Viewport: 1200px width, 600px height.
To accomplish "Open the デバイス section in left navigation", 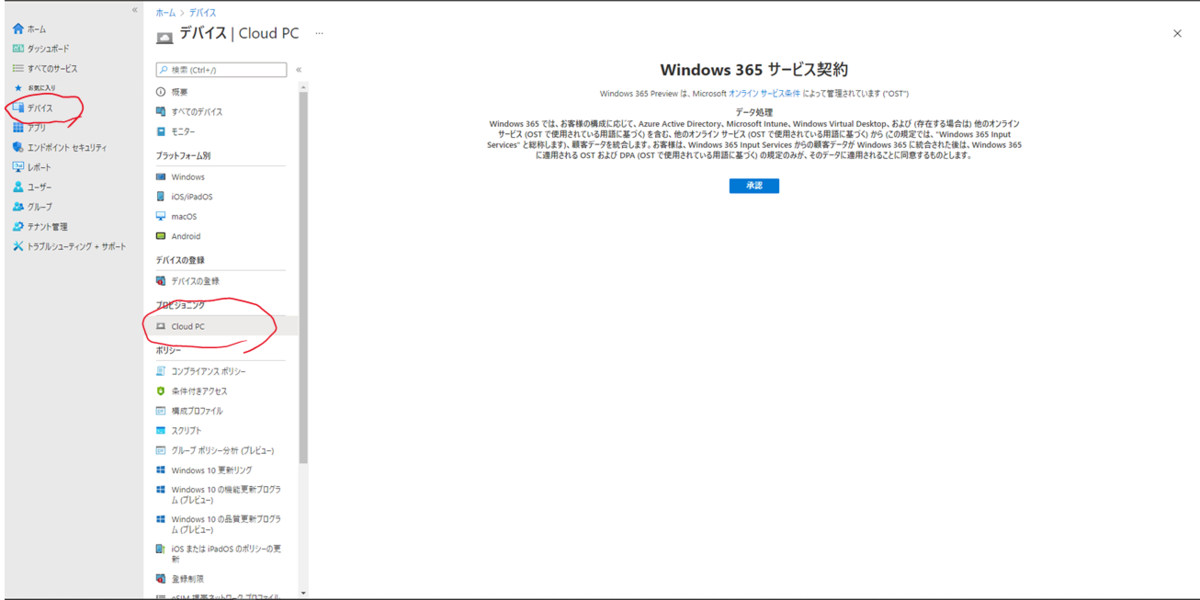I will pyautogui.click(x=40, y=107).
